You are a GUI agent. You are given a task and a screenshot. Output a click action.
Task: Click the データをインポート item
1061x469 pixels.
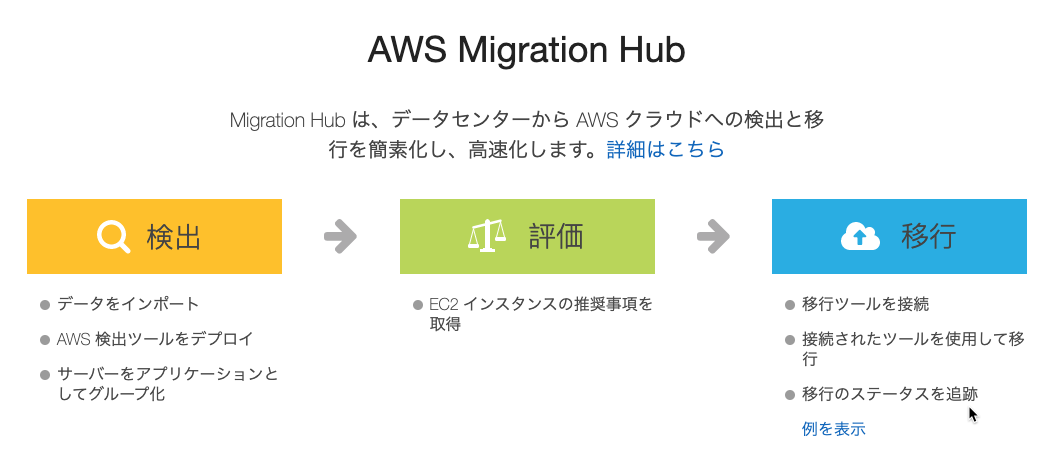point(128,304)
